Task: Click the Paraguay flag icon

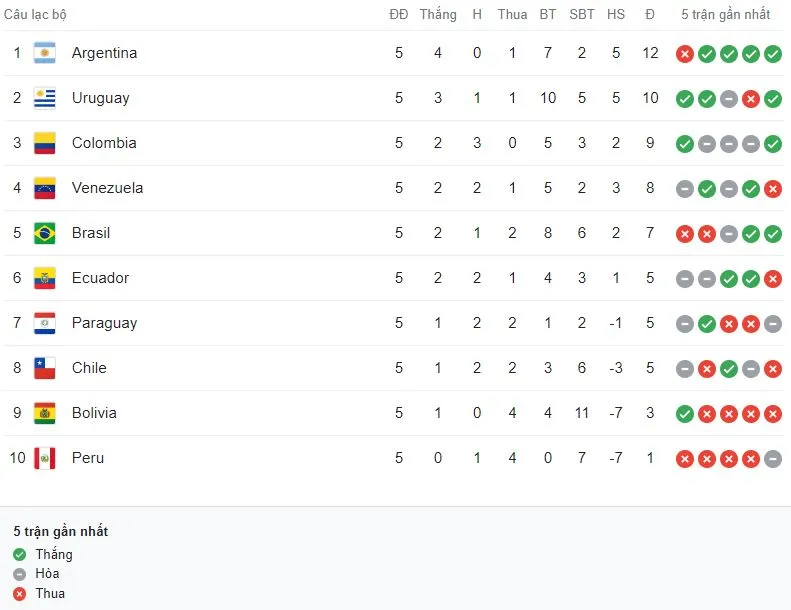Action: coord(44,323)
